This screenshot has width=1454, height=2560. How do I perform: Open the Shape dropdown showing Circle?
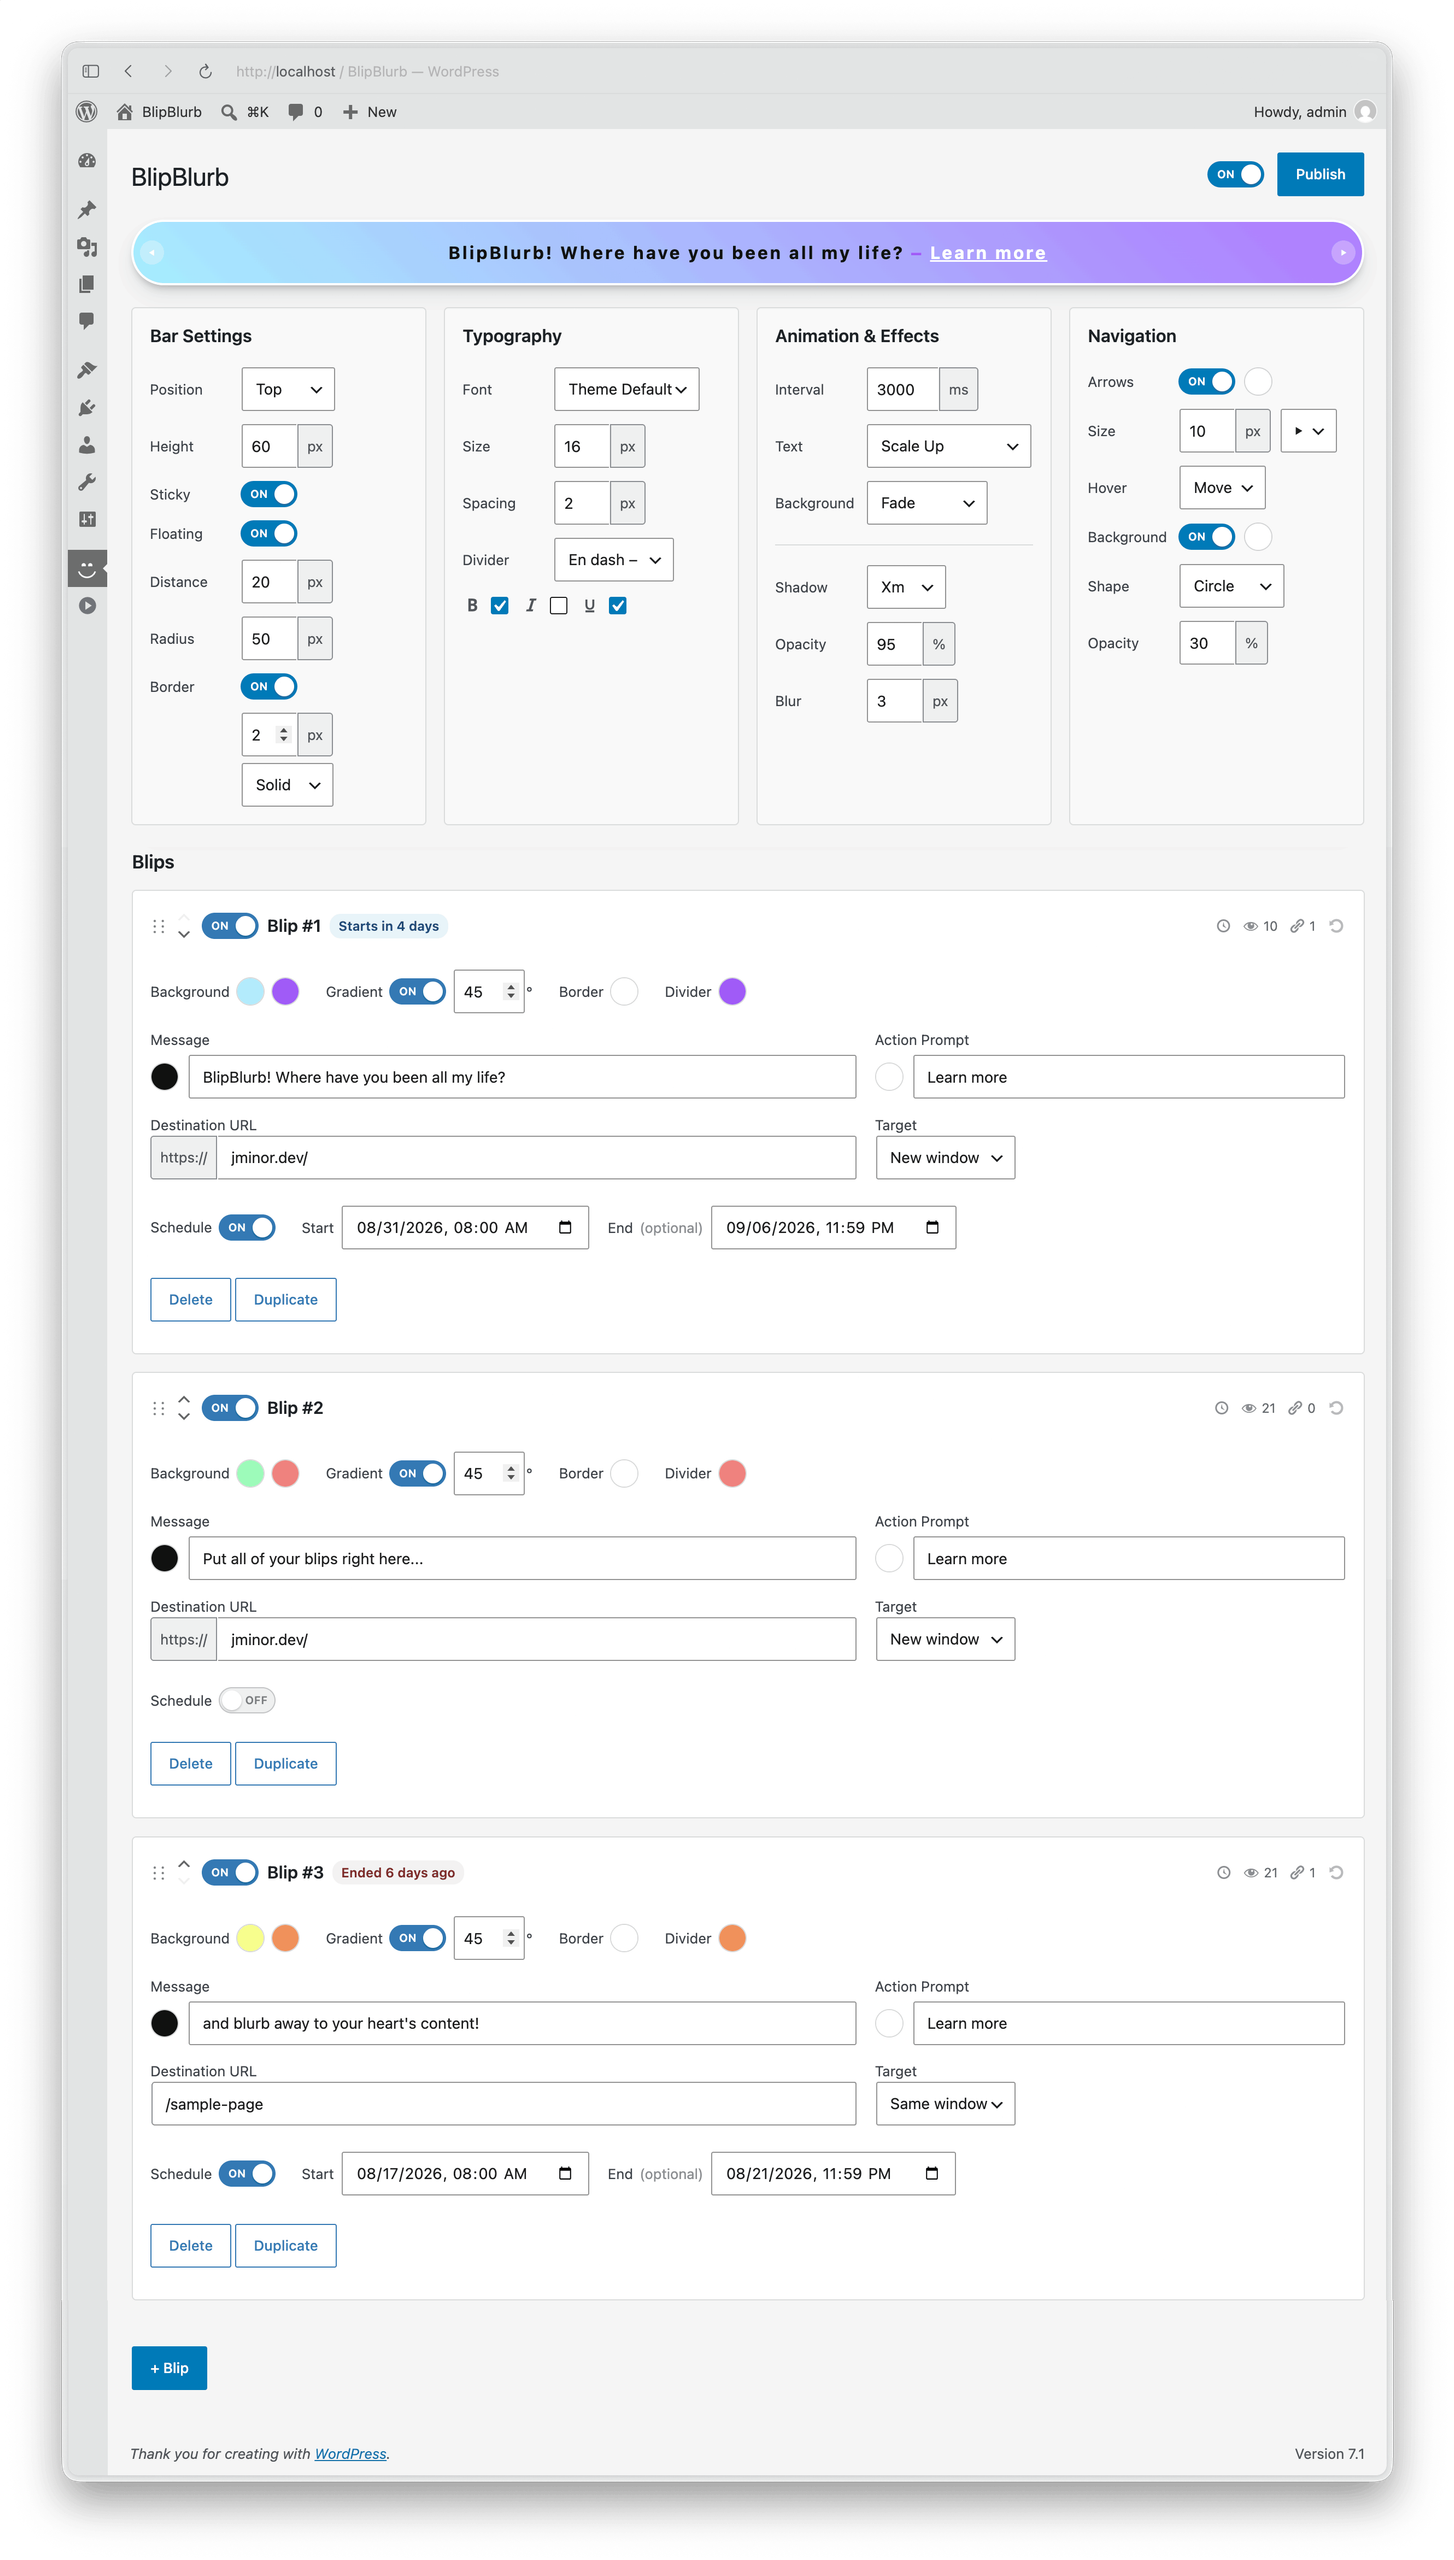coord(1231,587)
